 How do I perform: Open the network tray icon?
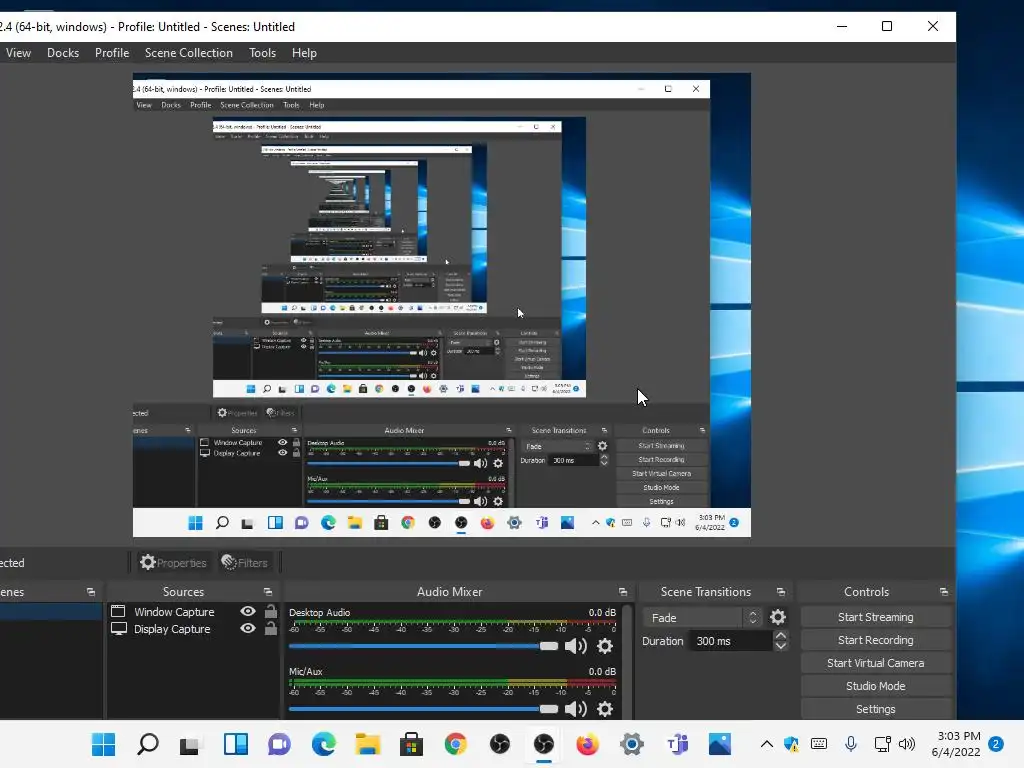(x=882, y=744)
